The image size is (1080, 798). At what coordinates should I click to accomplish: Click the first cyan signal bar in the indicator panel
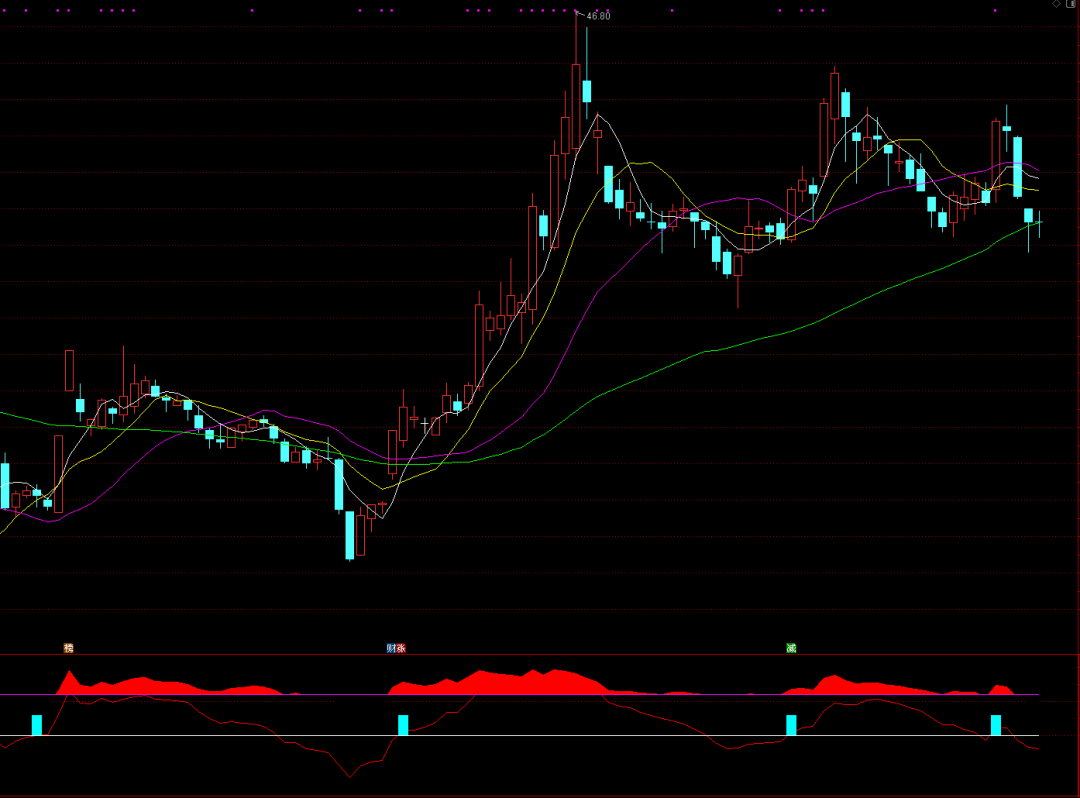[x=37, y=725]
